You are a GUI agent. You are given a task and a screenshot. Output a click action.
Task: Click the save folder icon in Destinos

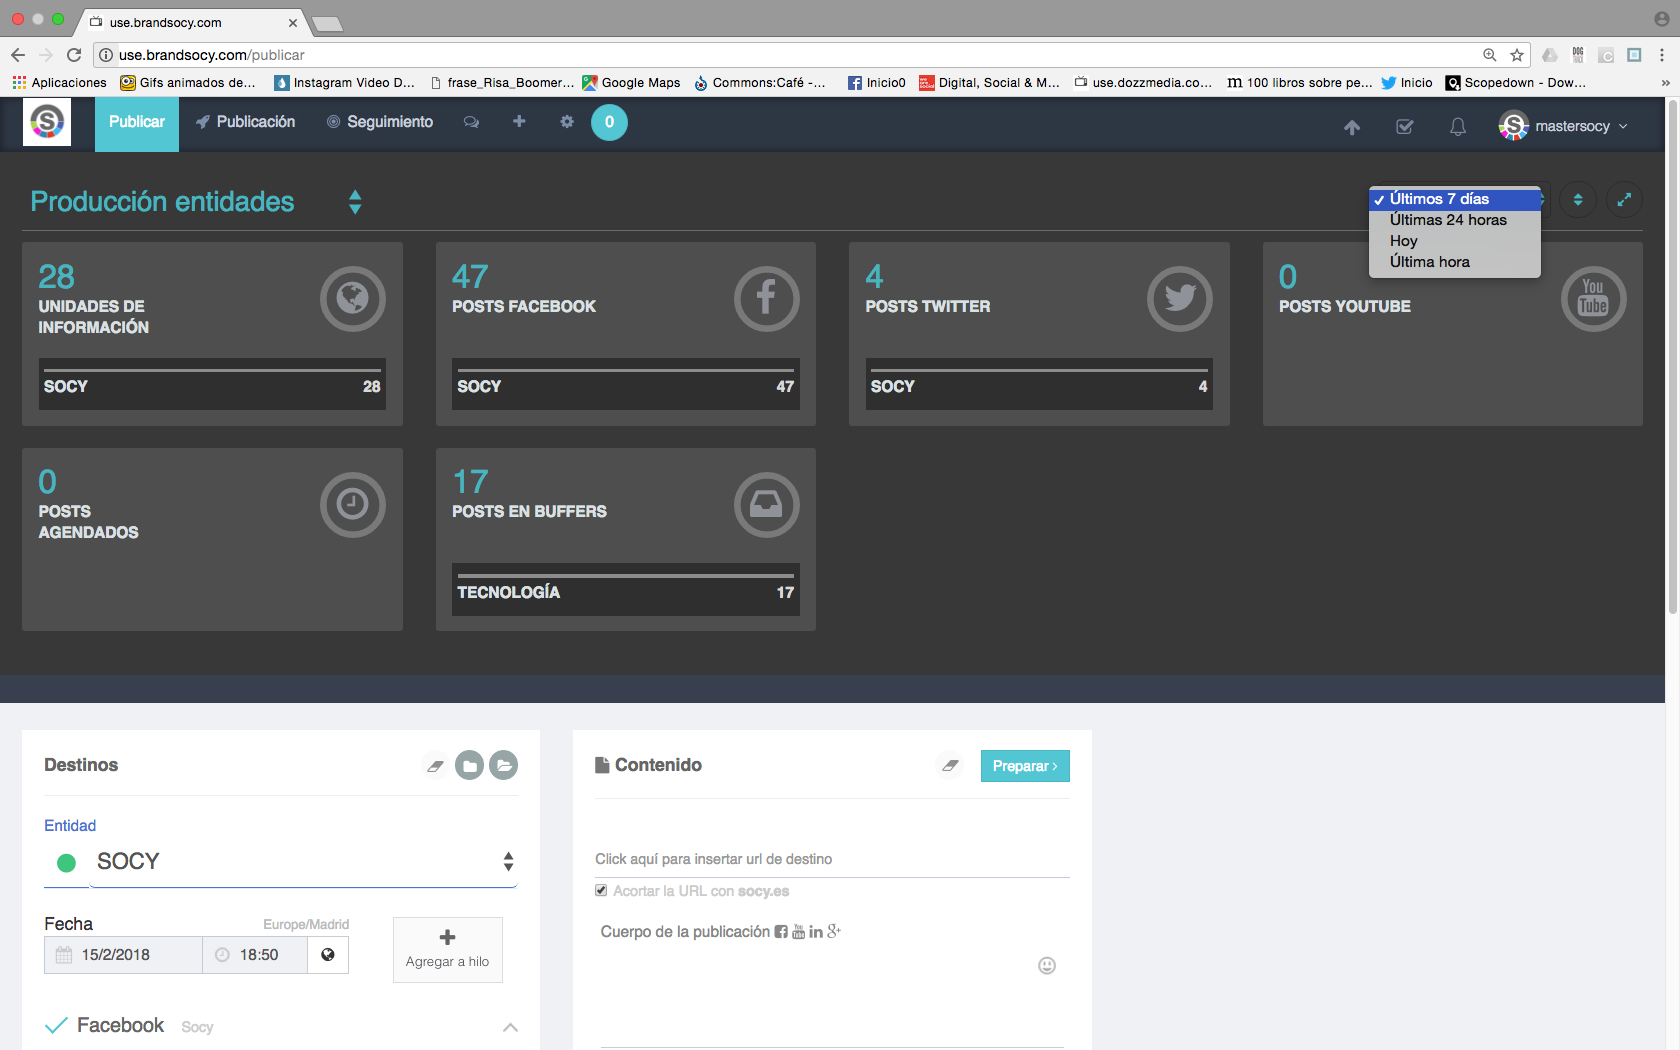click(469, 765)
